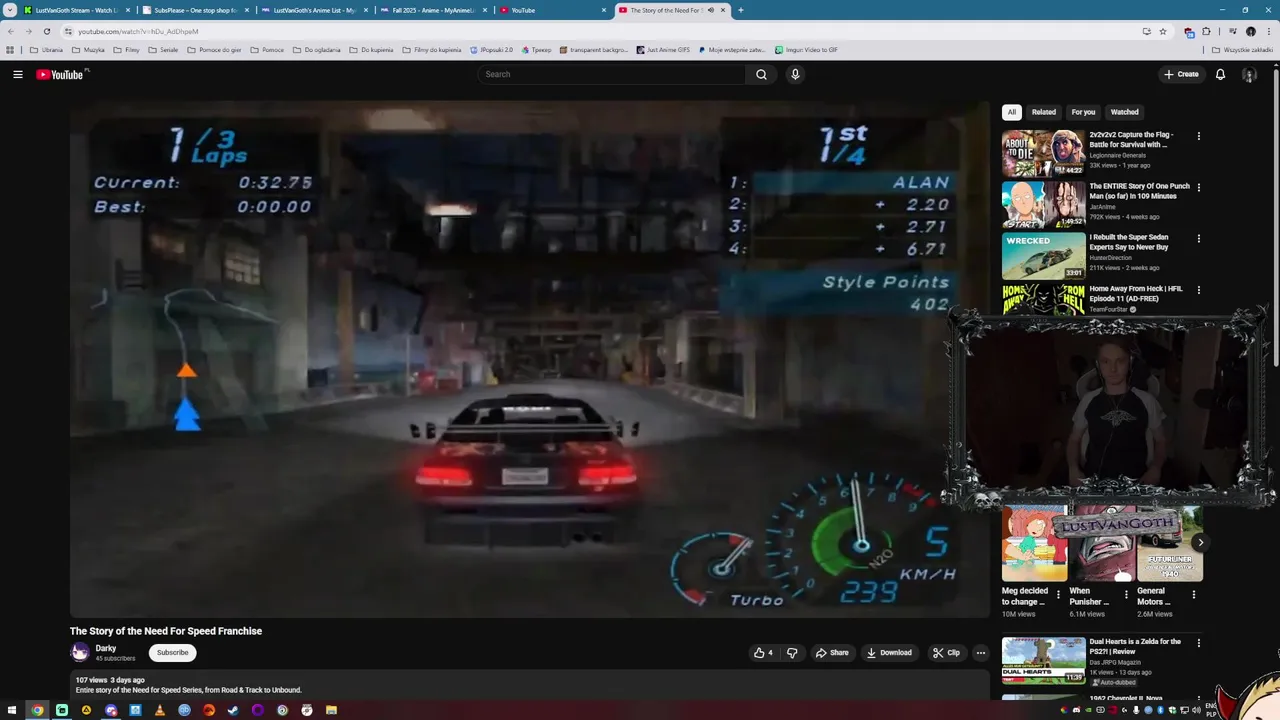The image size is (1280, 720).
Task: Open File Explorer from the taskbar
Action: coord(331,710)
